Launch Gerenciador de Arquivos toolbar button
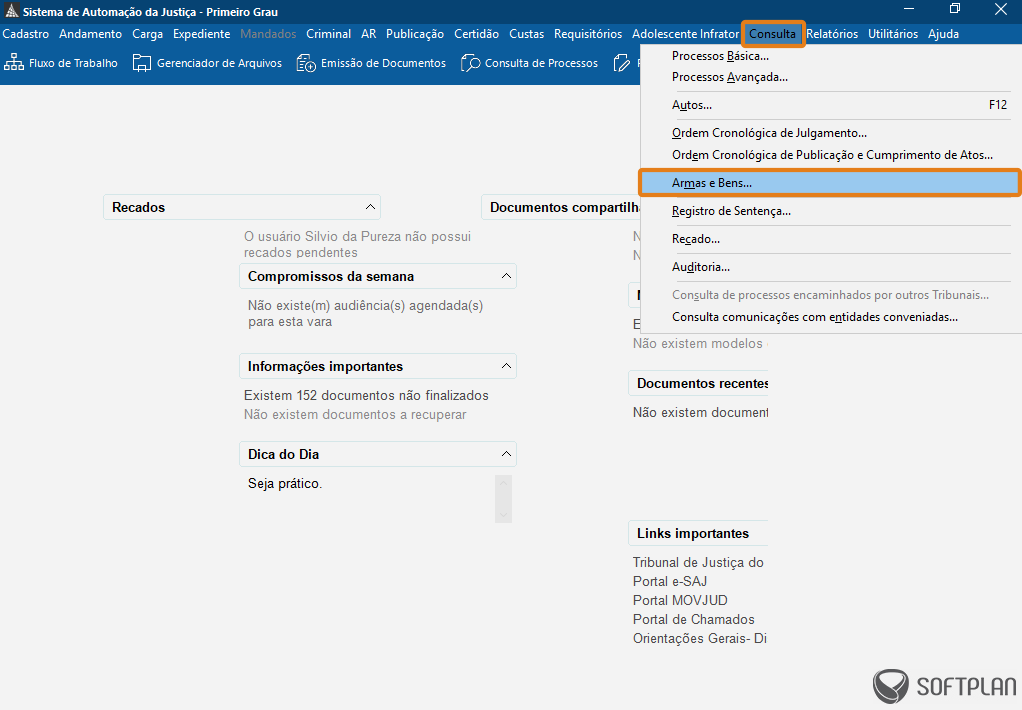This screenshot has width=1022, height=710. point(207,63)
